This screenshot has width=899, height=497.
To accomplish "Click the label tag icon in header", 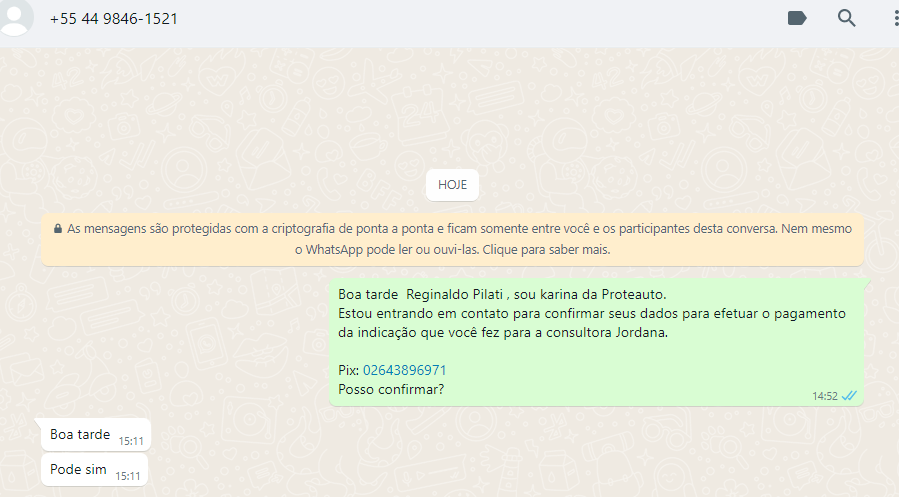I will [x=797, y=18].
